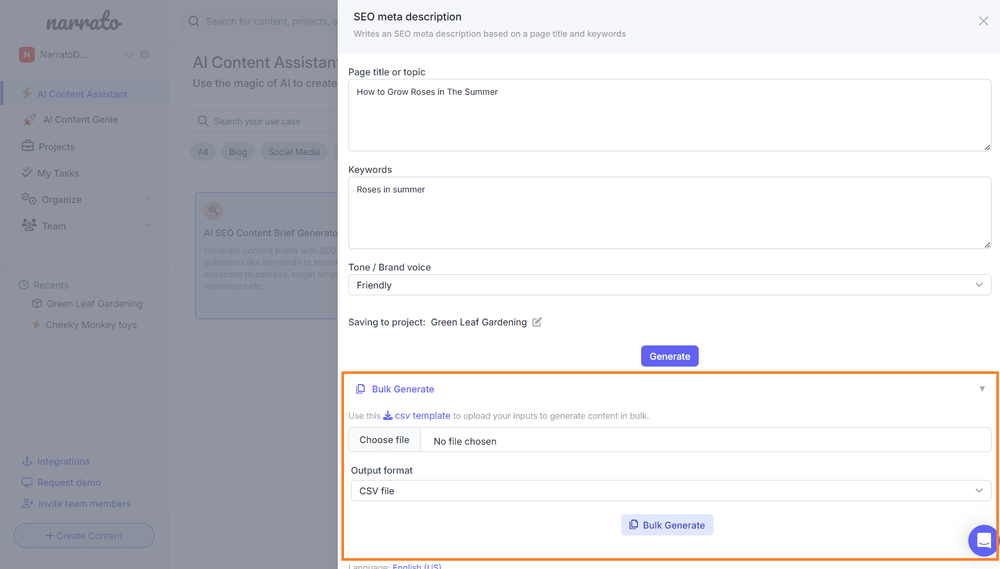Select the Social Media filter chip

point(294,152)
